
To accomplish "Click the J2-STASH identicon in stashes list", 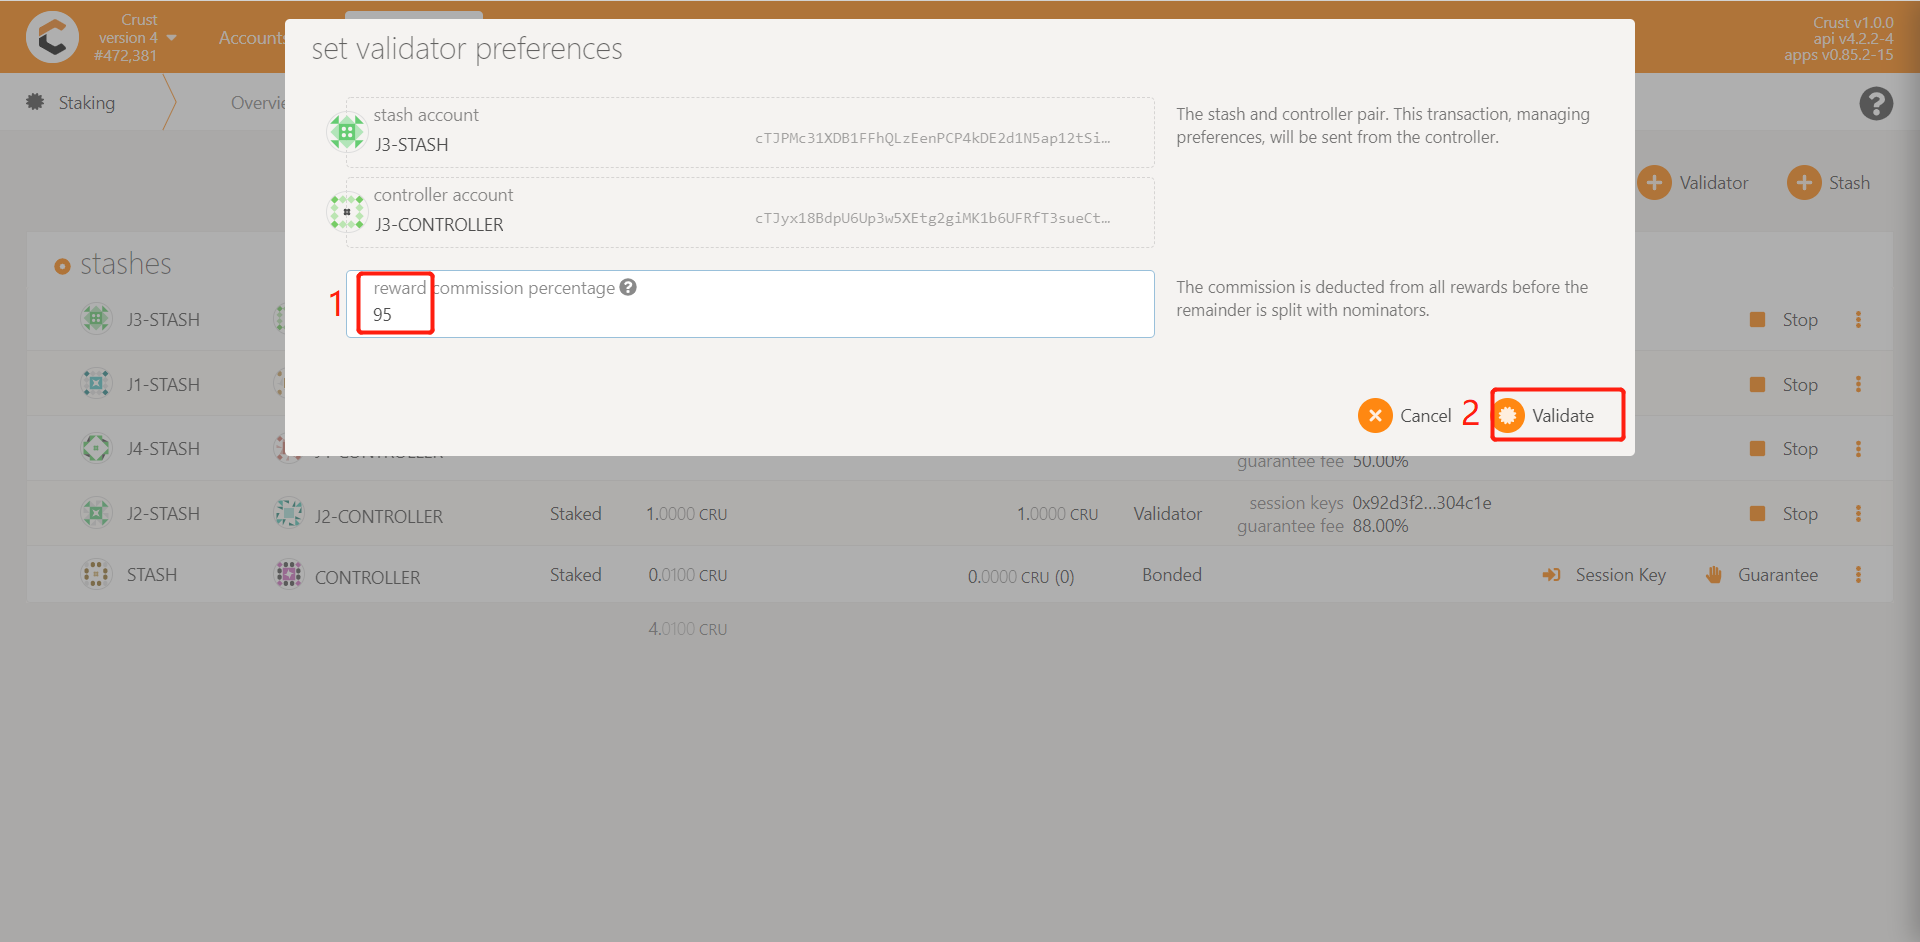I will pos(96,513).
